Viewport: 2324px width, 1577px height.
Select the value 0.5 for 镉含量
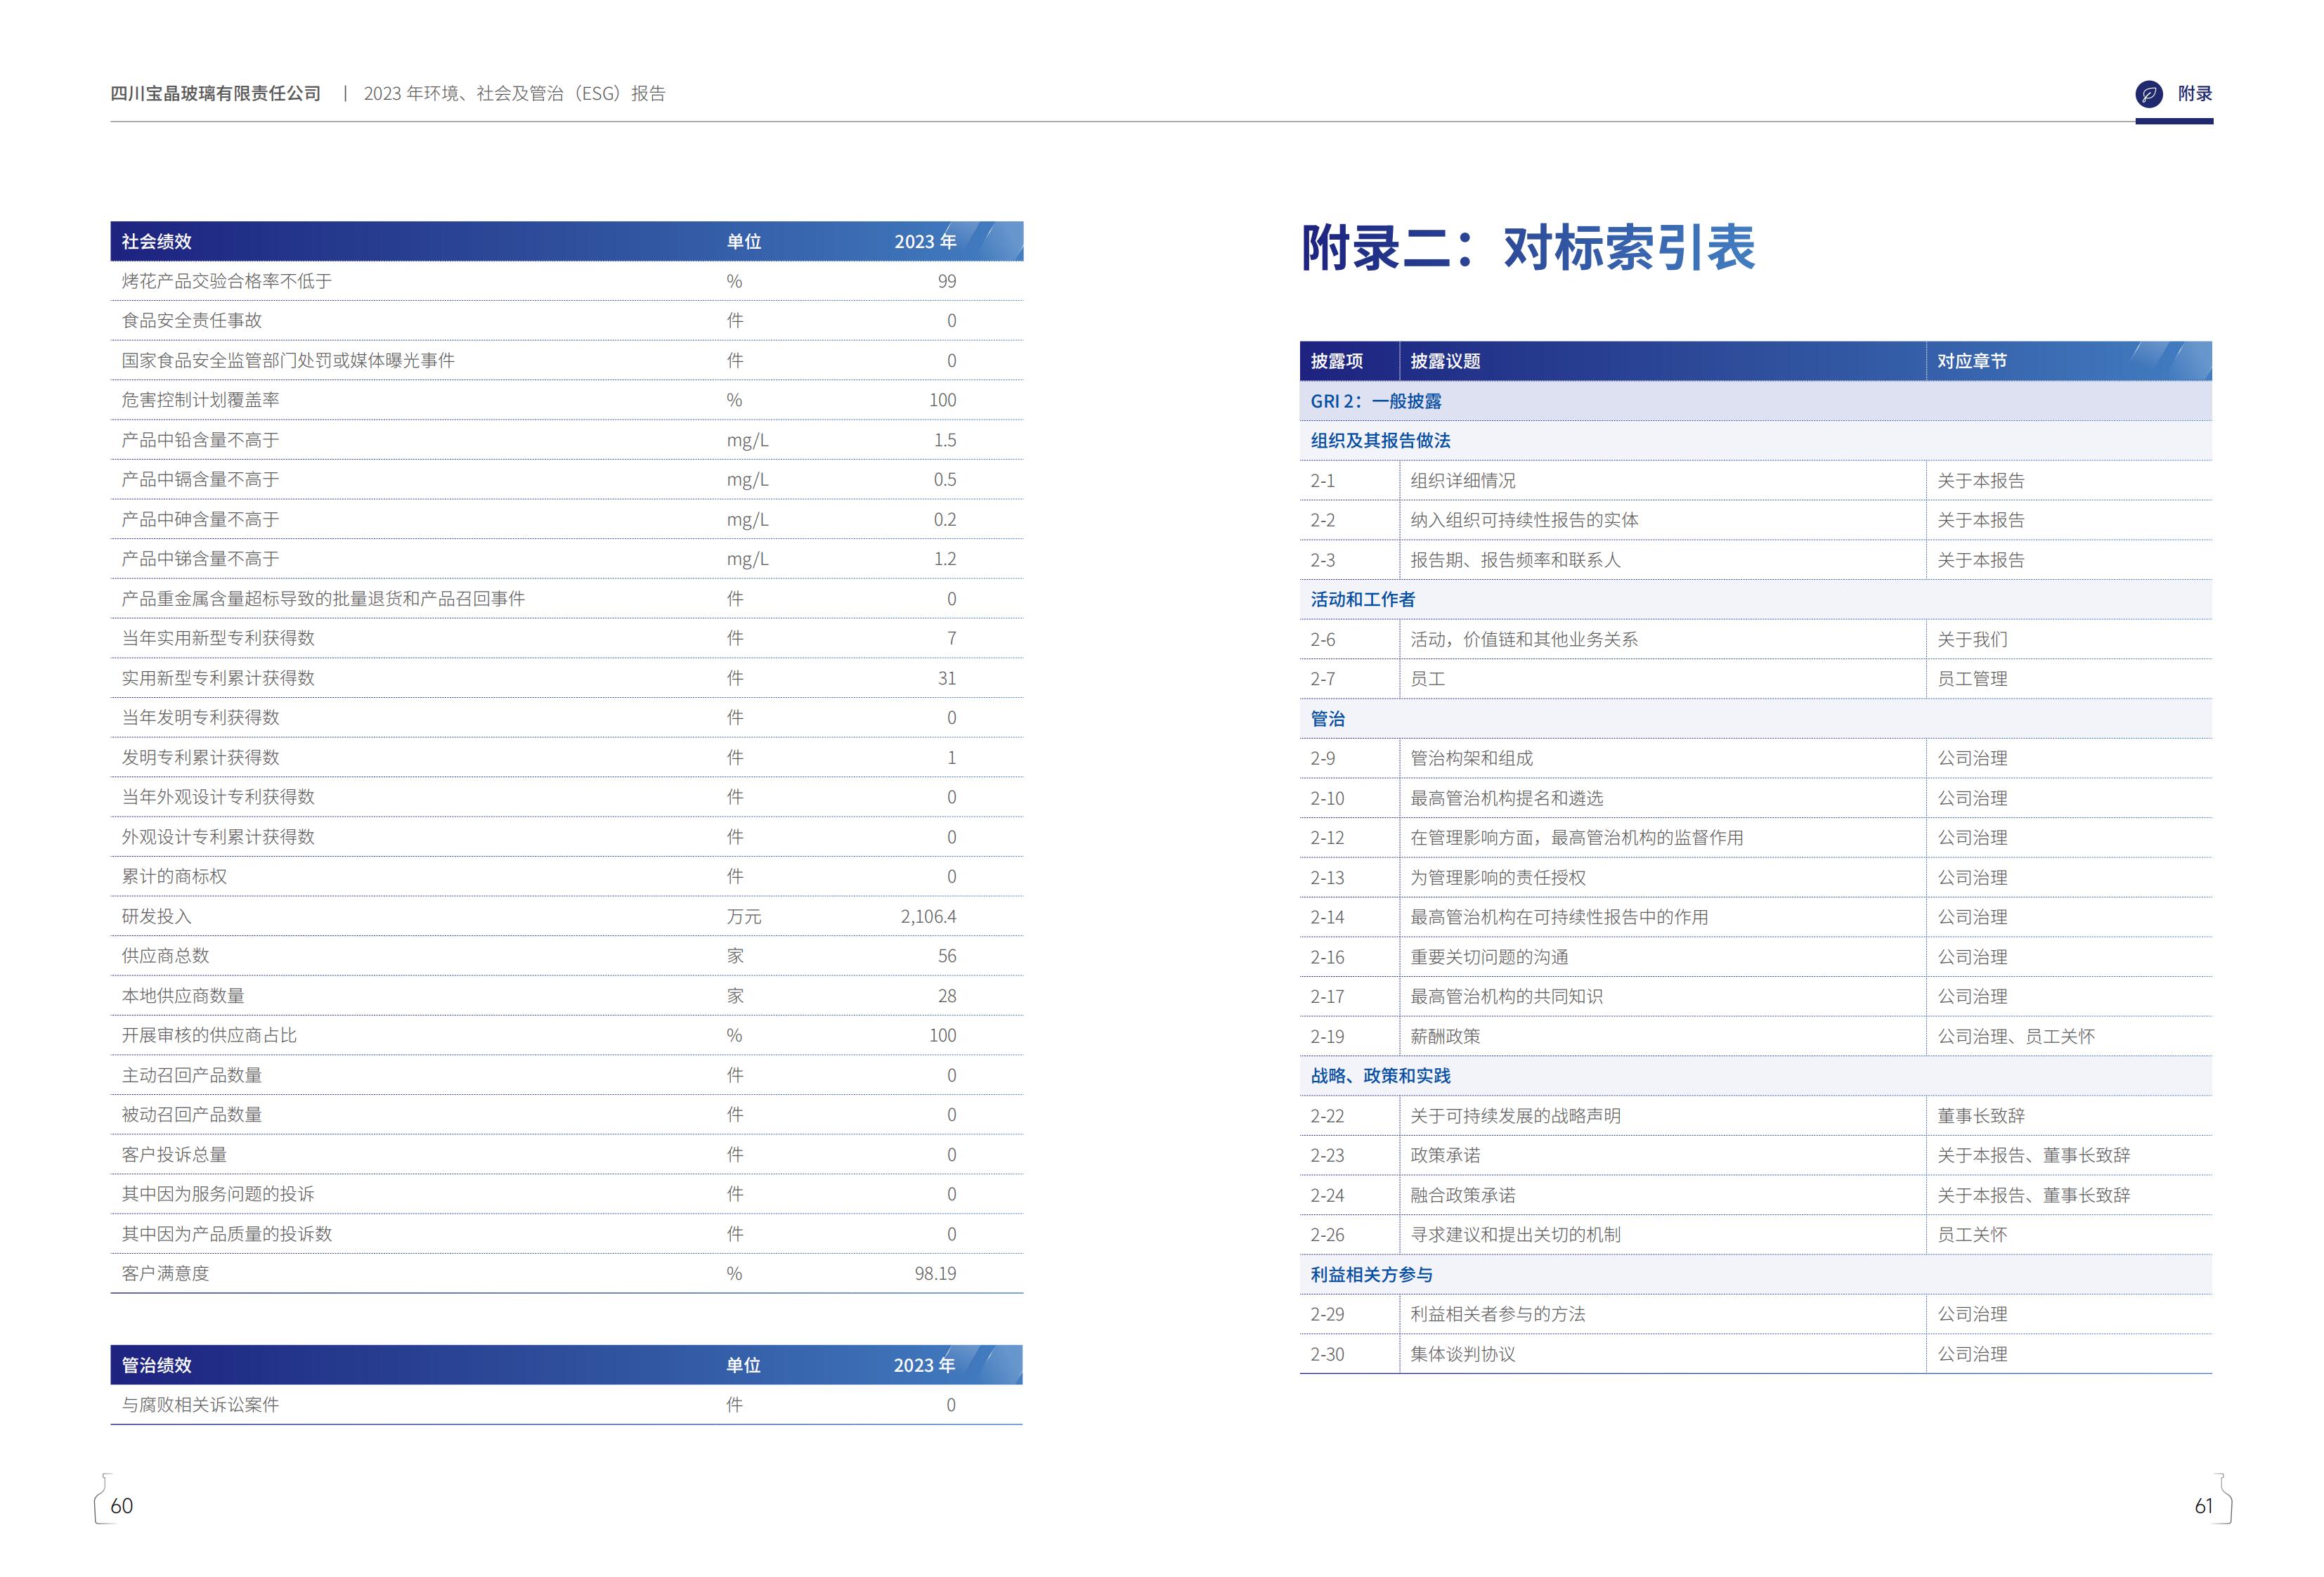coord(945,480)
